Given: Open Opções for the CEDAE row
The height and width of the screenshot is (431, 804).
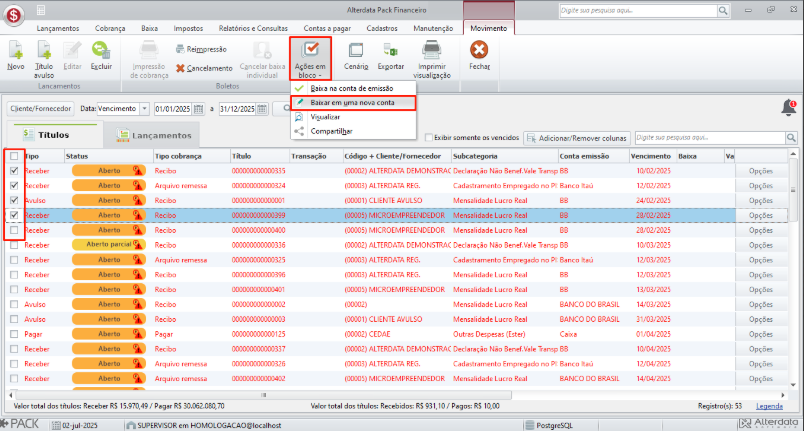Looking at the screenshot, I should coord(760,334).
